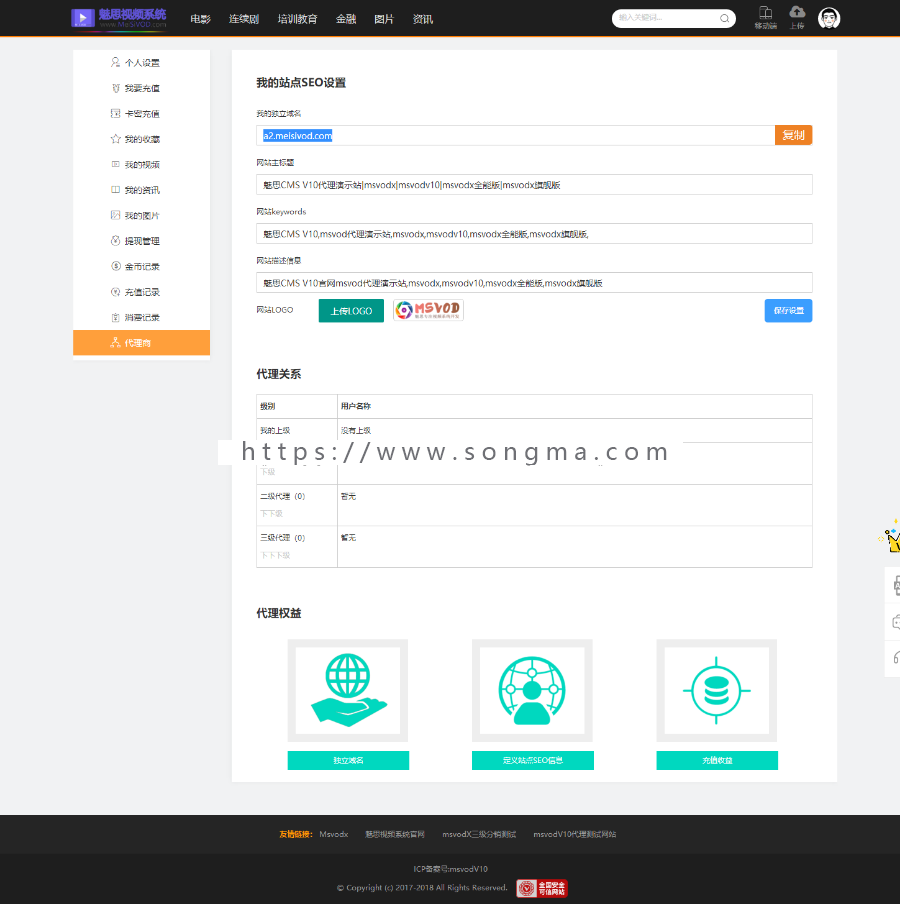
Task: Click the 定义站点SEO信息 button
Action: [533, 760]
